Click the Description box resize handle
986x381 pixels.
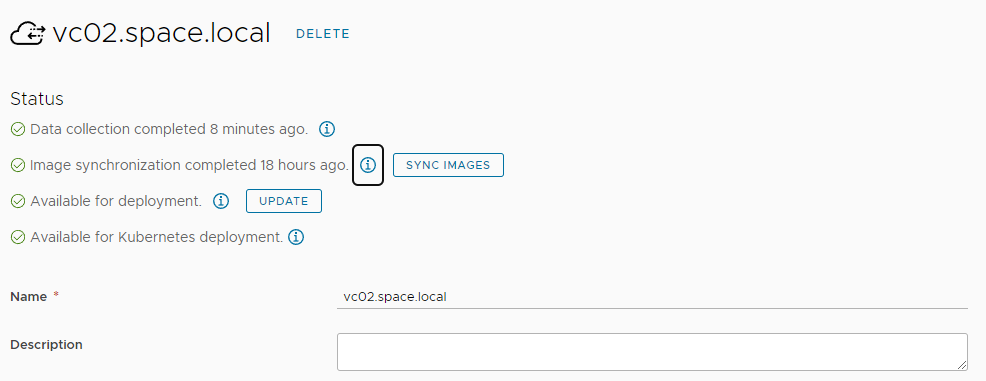962,365
